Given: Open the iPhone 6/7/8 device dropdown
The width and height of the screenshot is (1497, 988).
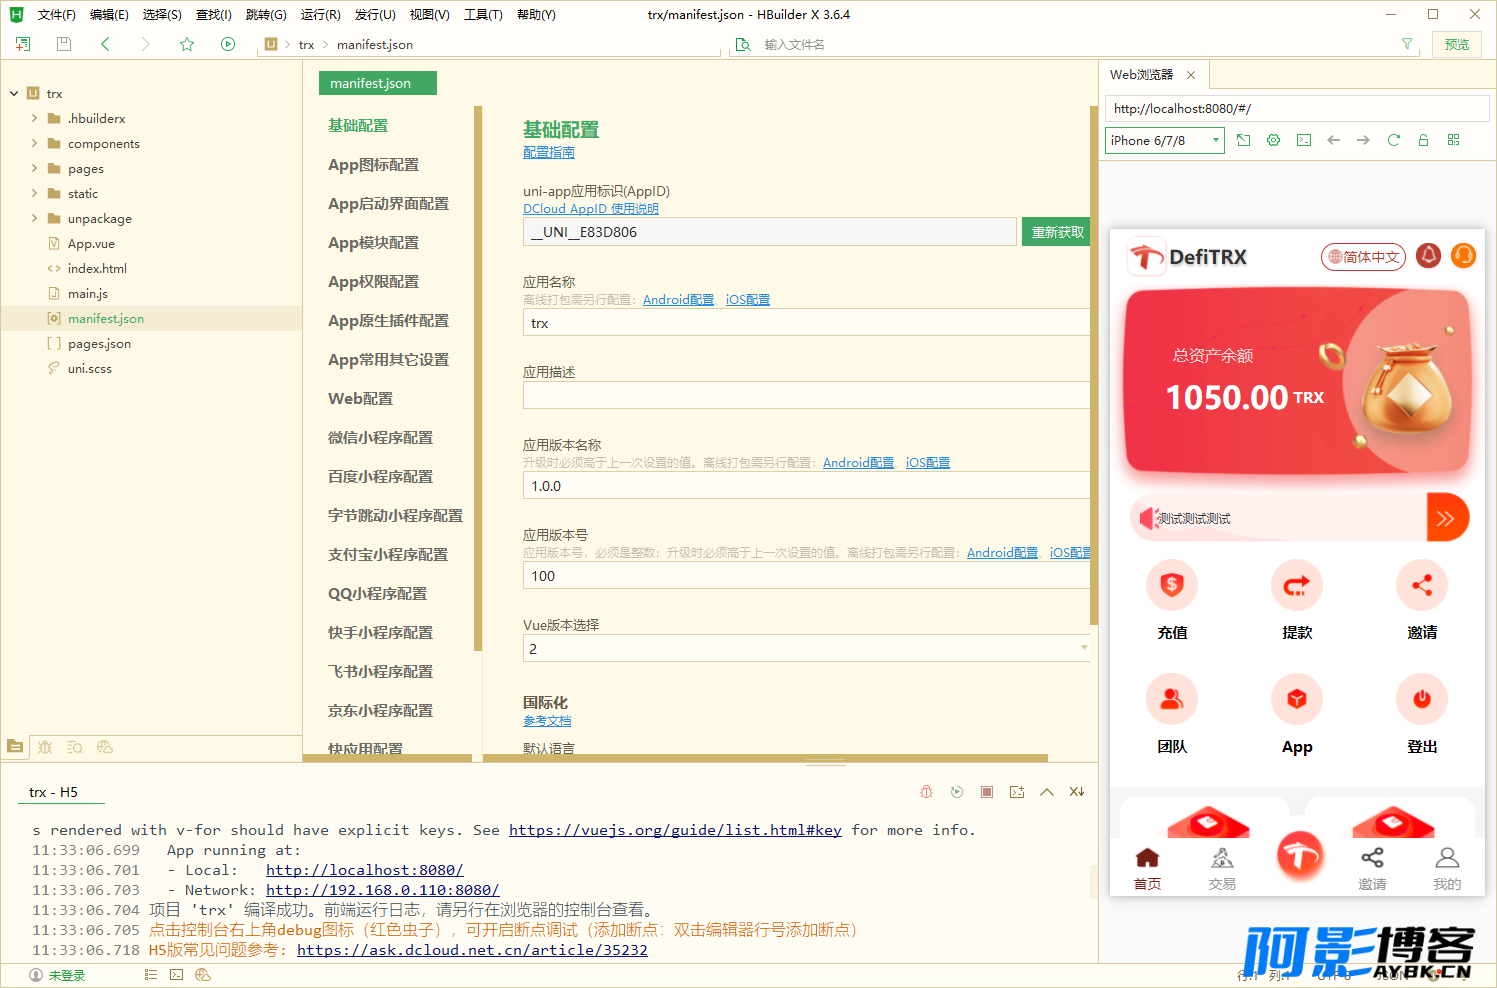Looking at the screenshot, I should 1165,140.
